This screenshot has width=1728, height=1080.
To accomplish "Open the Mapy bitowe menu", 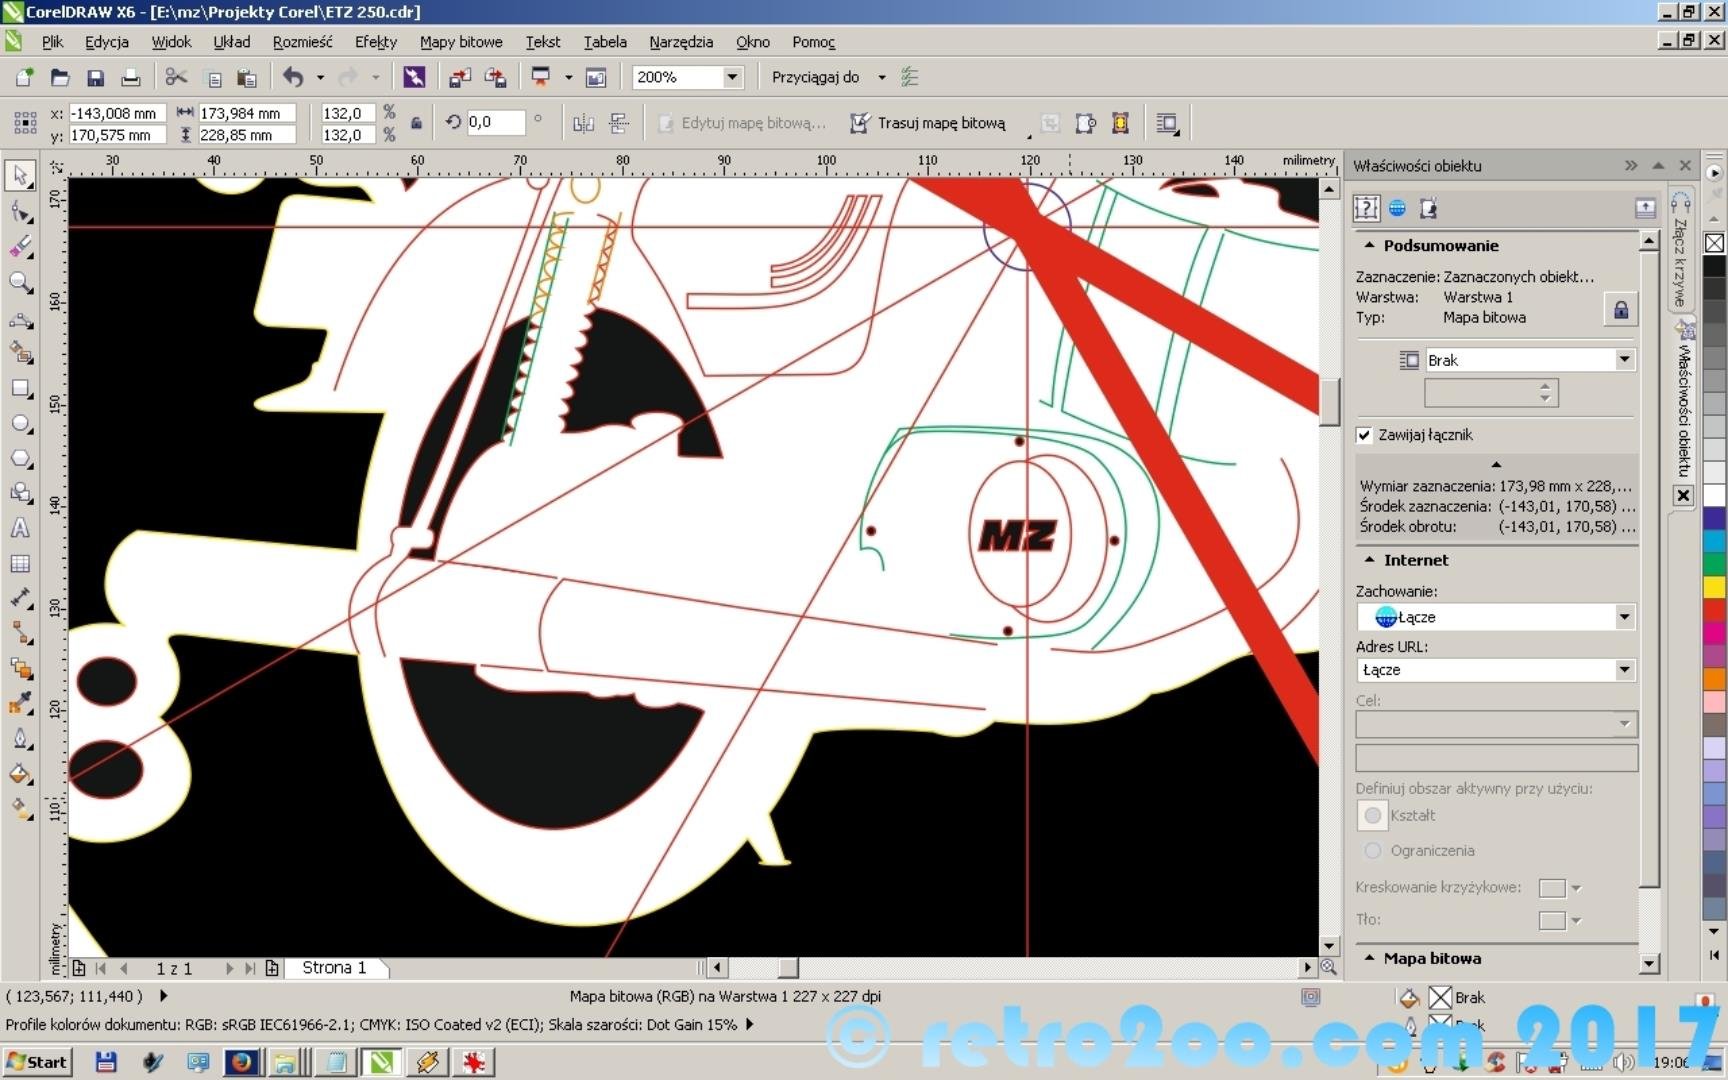I will pos(460,42).
